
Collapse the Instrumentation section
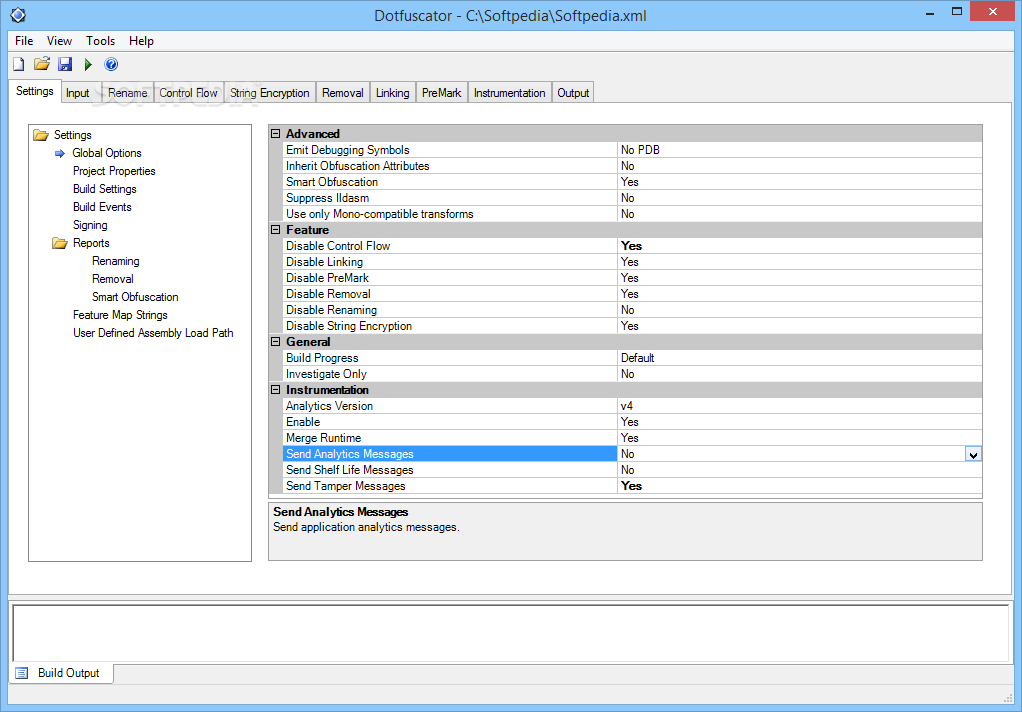coord(275,389)
